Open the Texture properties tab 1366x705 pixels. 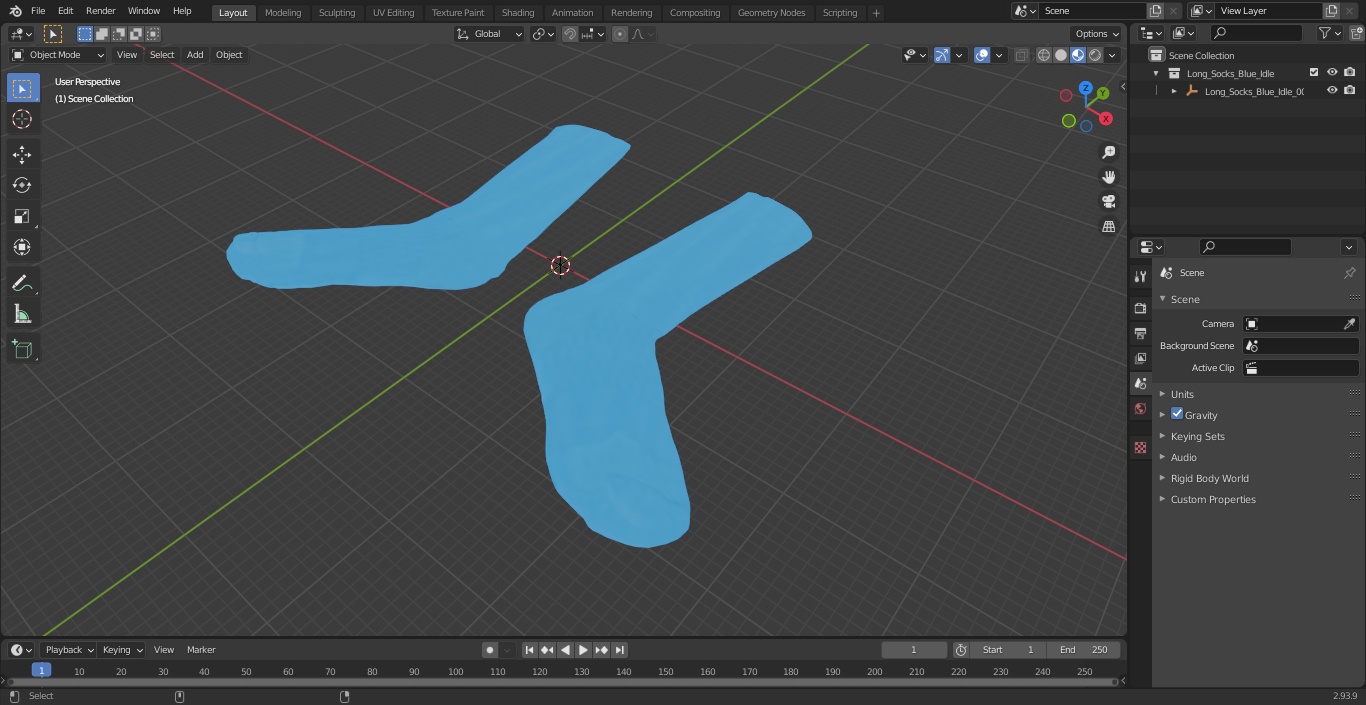pos(1140,448)
